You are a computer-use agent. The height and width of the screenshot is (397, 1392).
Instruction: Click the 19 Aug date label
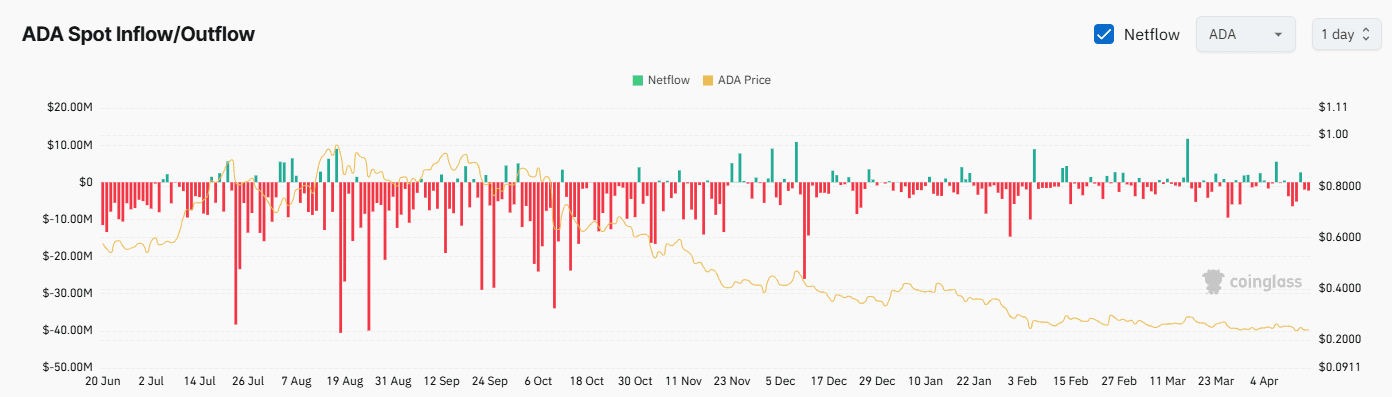click(x=345, y=381)
